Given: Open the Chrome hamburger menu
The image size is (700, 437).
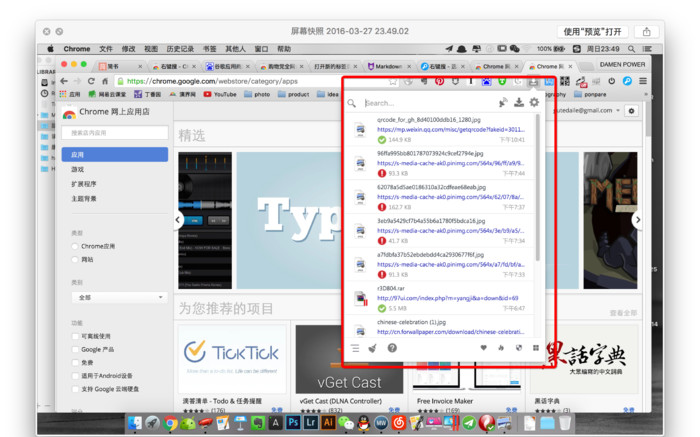Looking at the screenshot, I should click(x=643, y=81).
